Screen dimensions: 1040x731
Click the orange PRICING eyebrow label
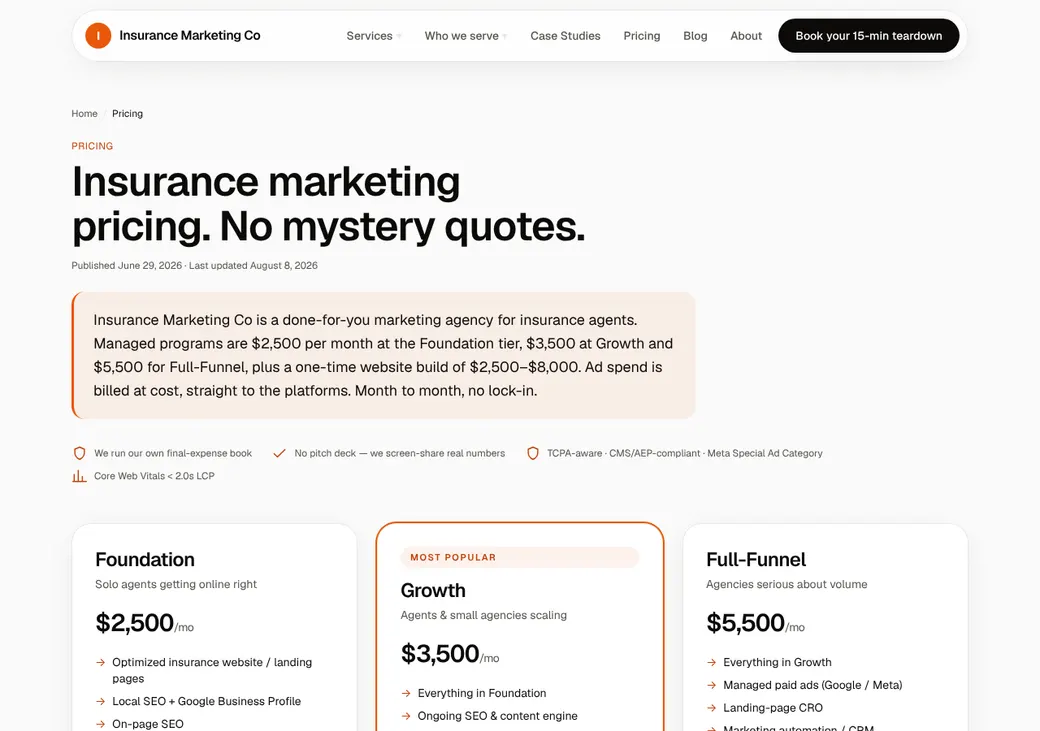coord(92,146)
